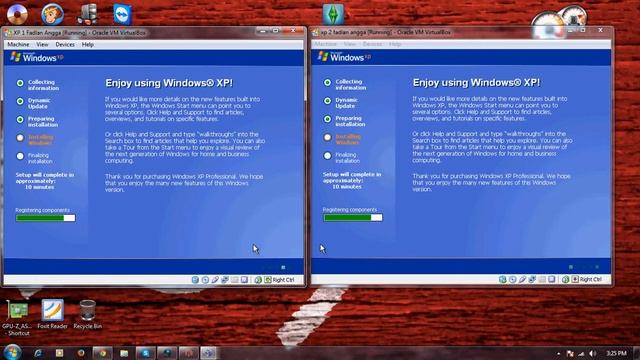The image size is (640, 360).
Task: Click optical disc icon in xp 2 status bar
Action: point(513,279)
